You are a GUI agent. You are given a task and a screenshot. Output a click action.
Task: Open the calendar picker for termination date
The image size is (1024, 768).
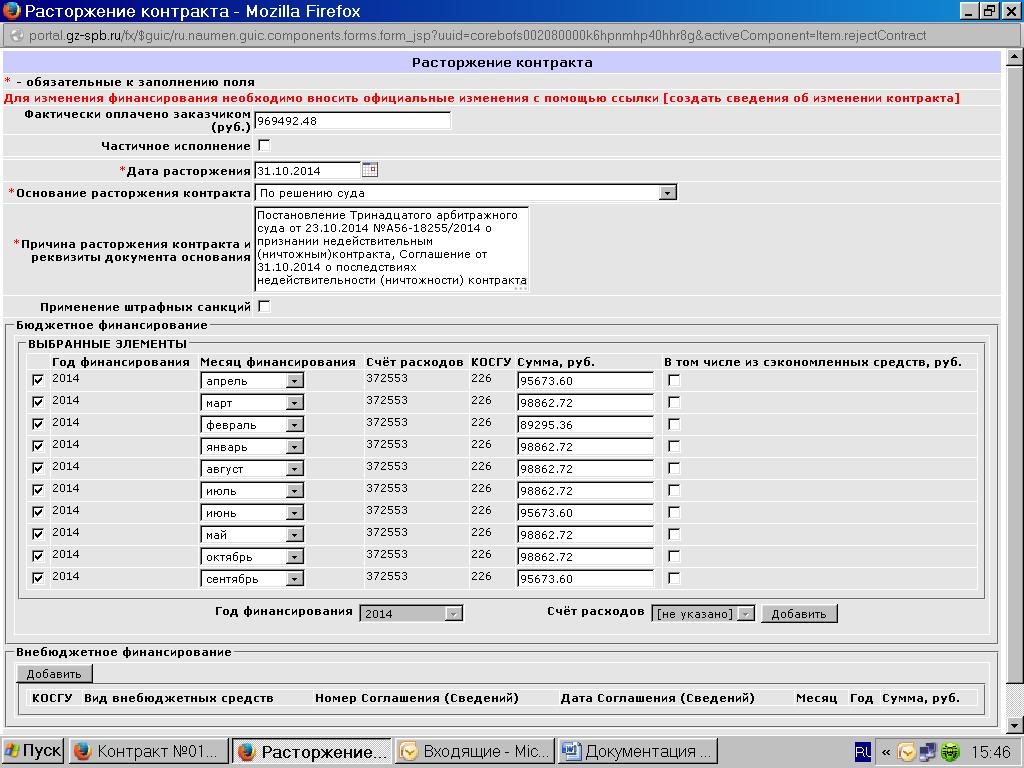click(x=370, y=170)
